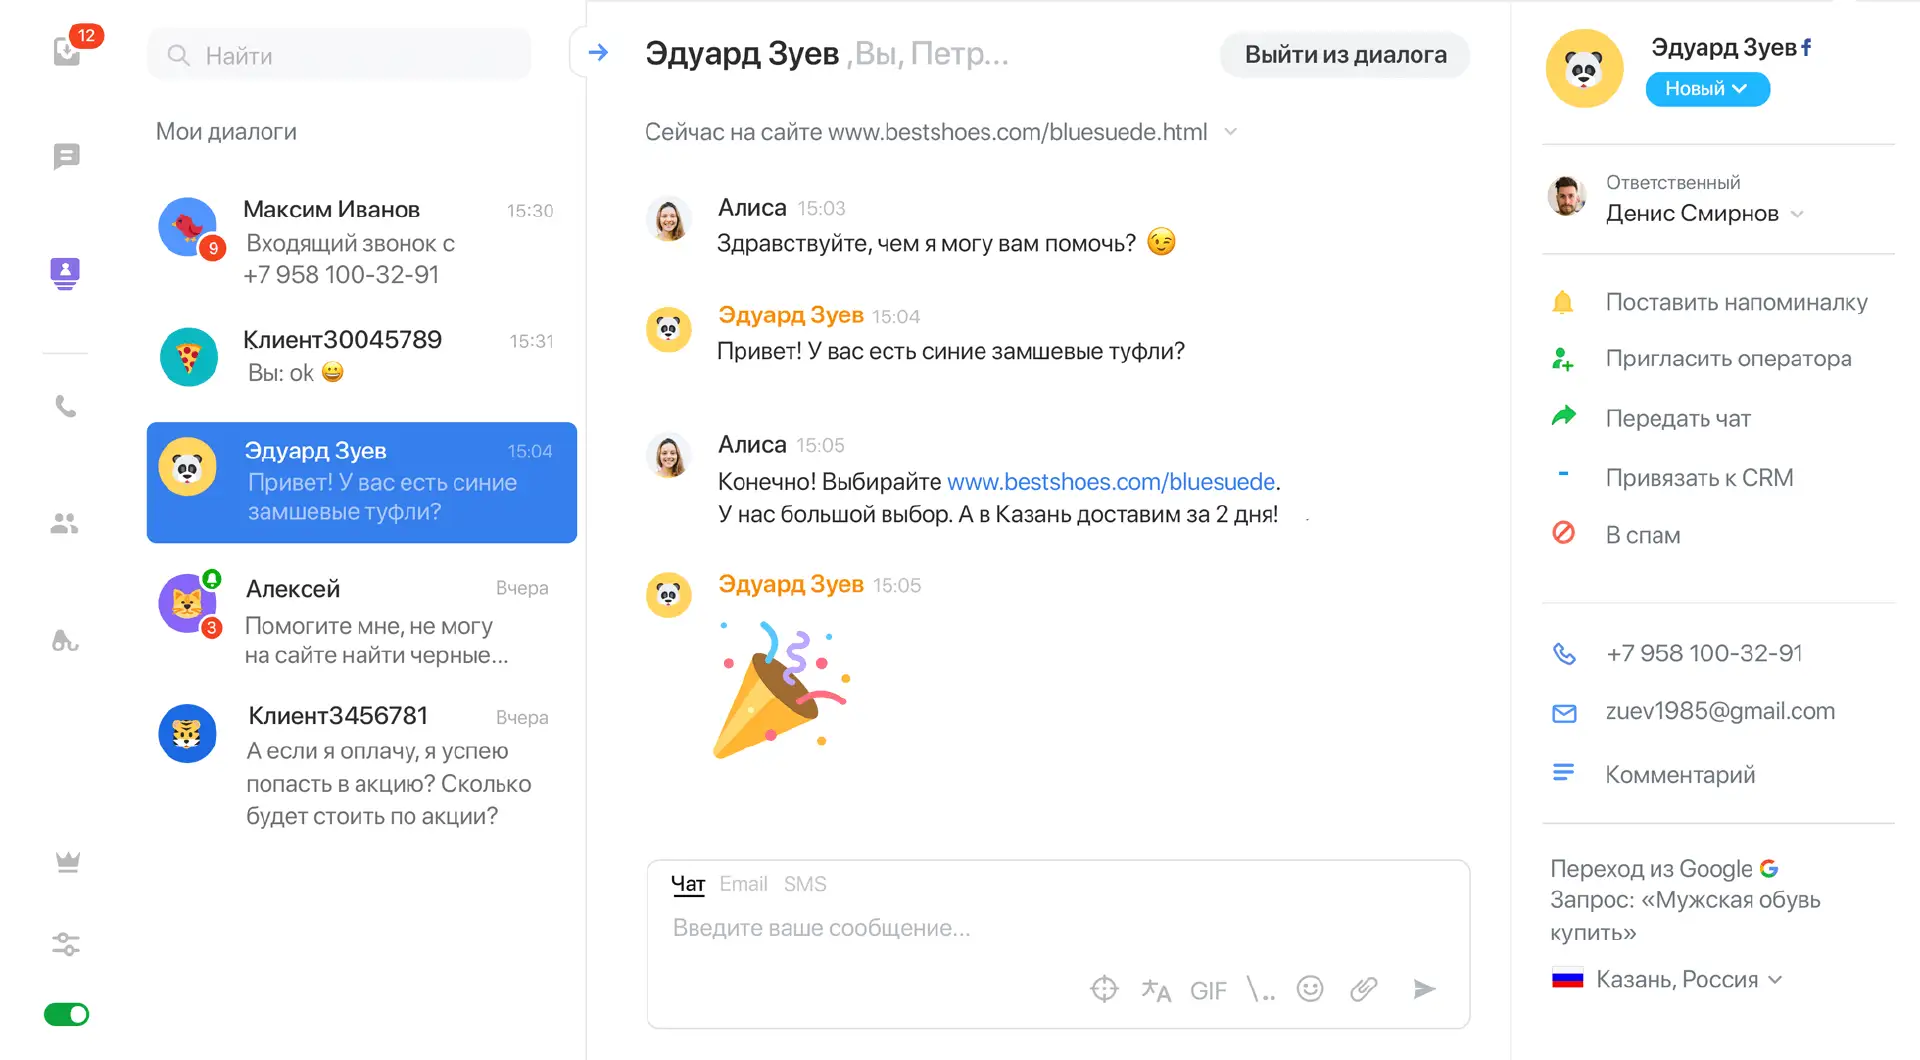Open the inbox icon with 12 badge
1920x1060 pixels.
[x=67, y=50]
